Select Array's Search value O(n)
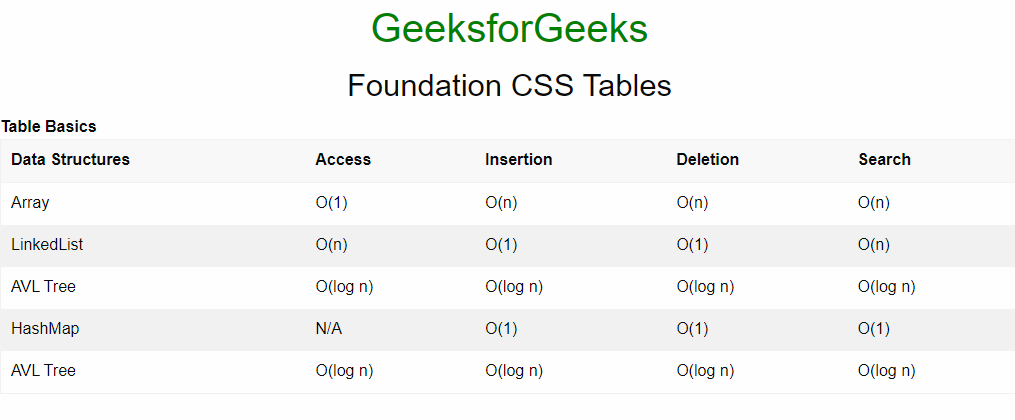Viewport: 1015px width, 420px height. 874,202
